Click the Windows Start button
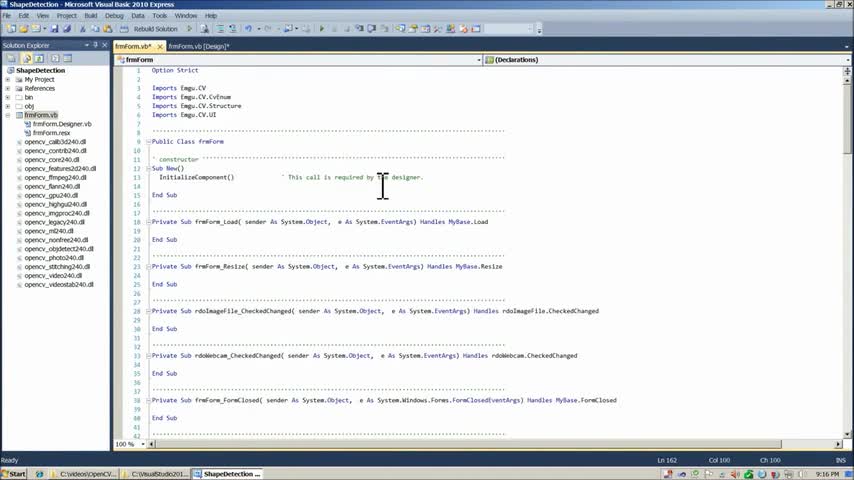The height and width of the screenshot is (480, 854). tap(14, 474)
